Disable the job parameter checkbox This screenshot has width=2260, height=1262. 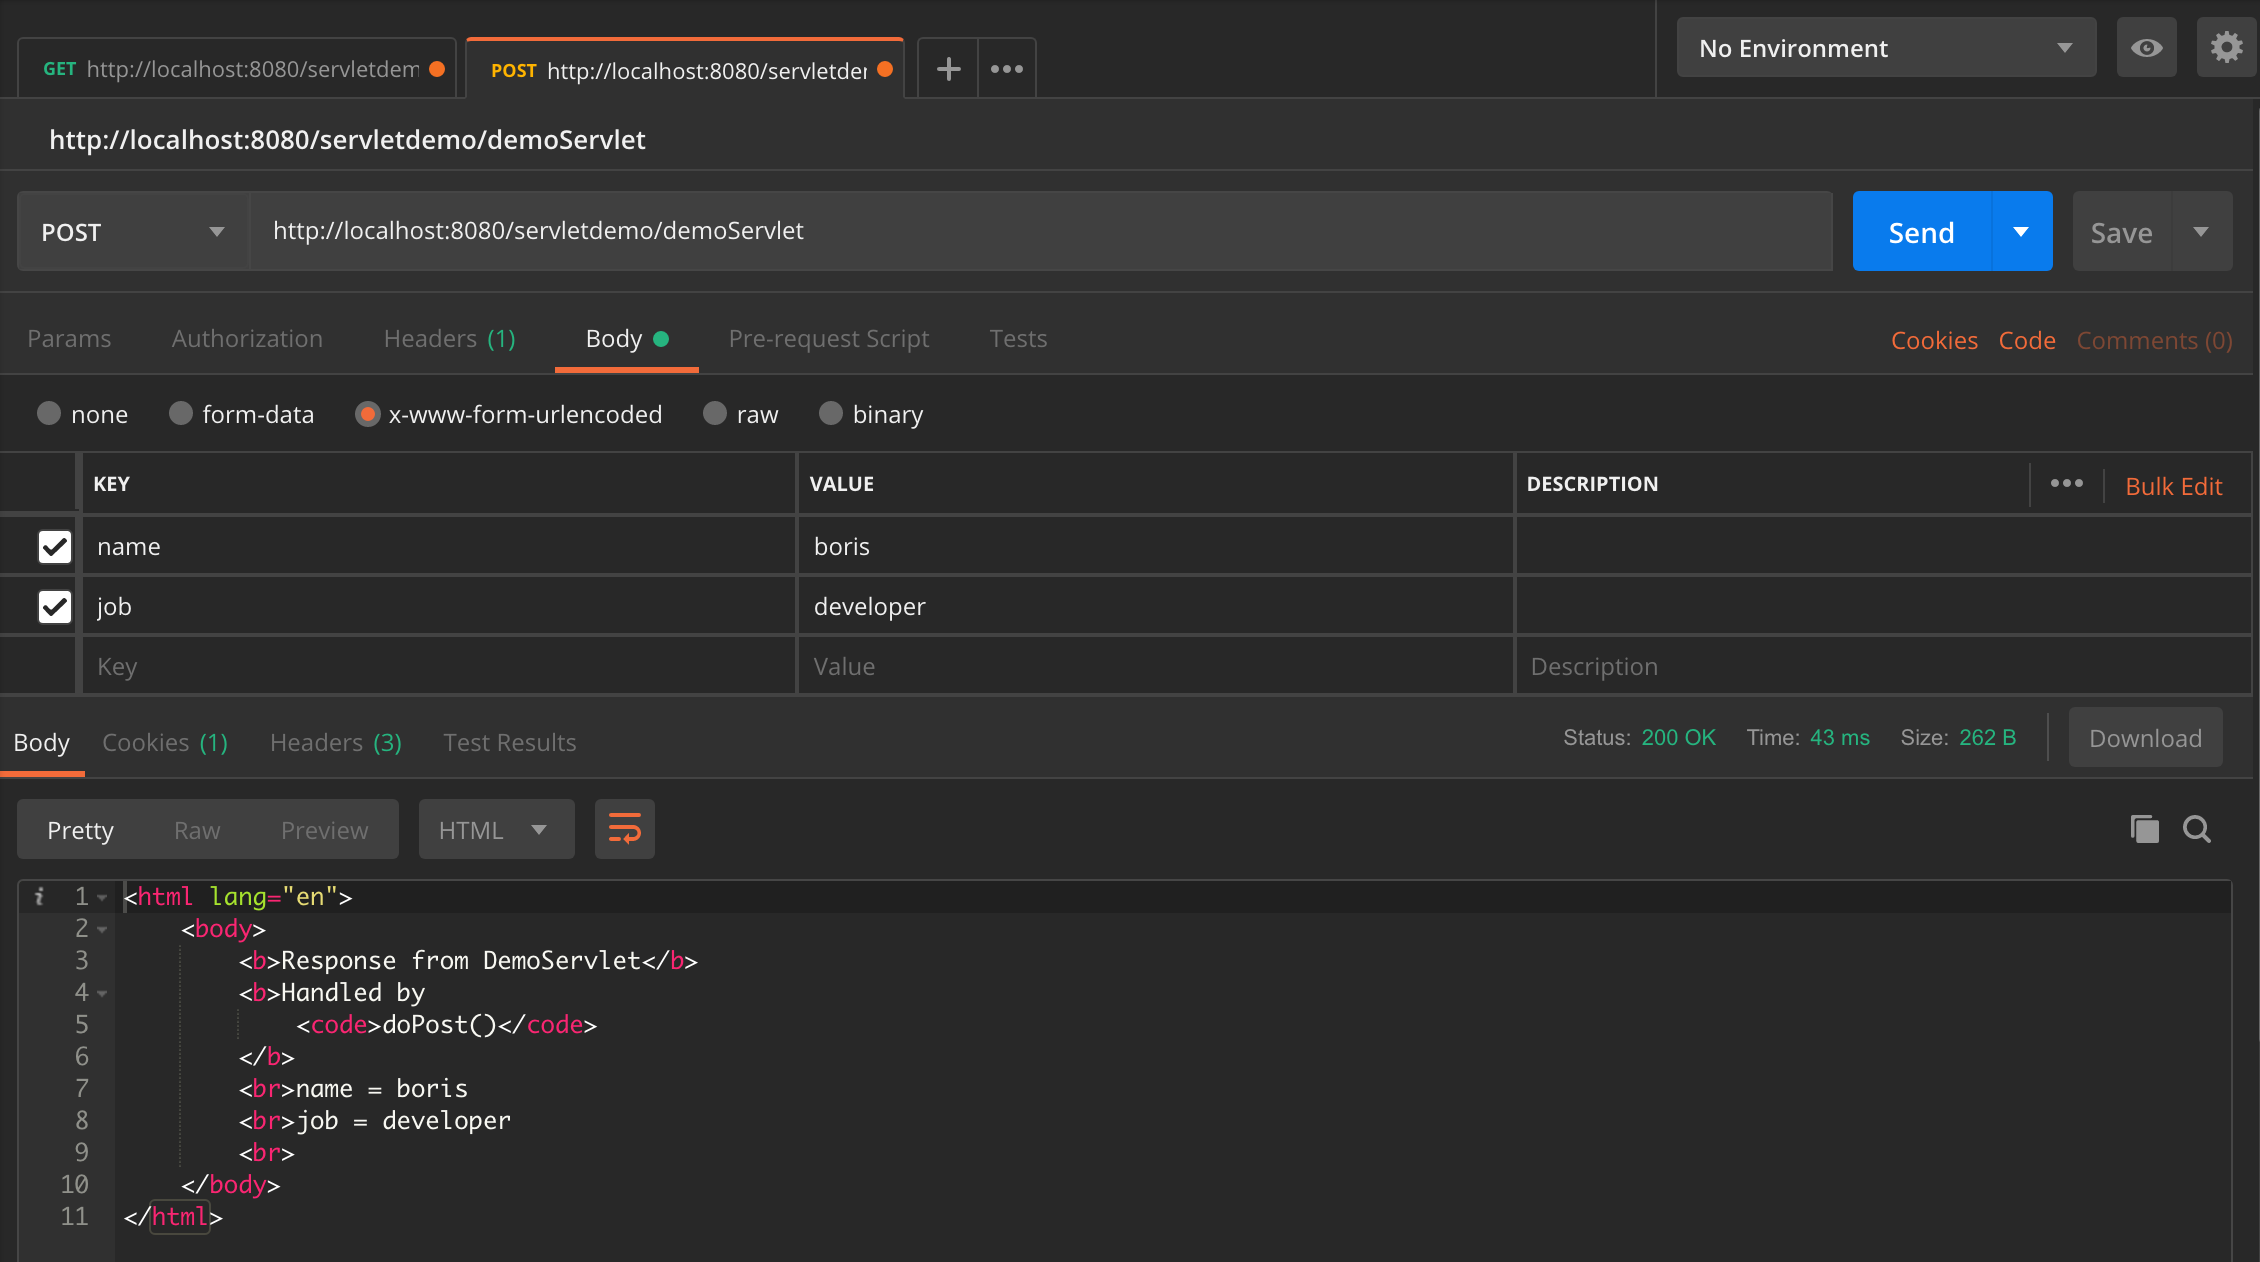(x=54, y=606)
